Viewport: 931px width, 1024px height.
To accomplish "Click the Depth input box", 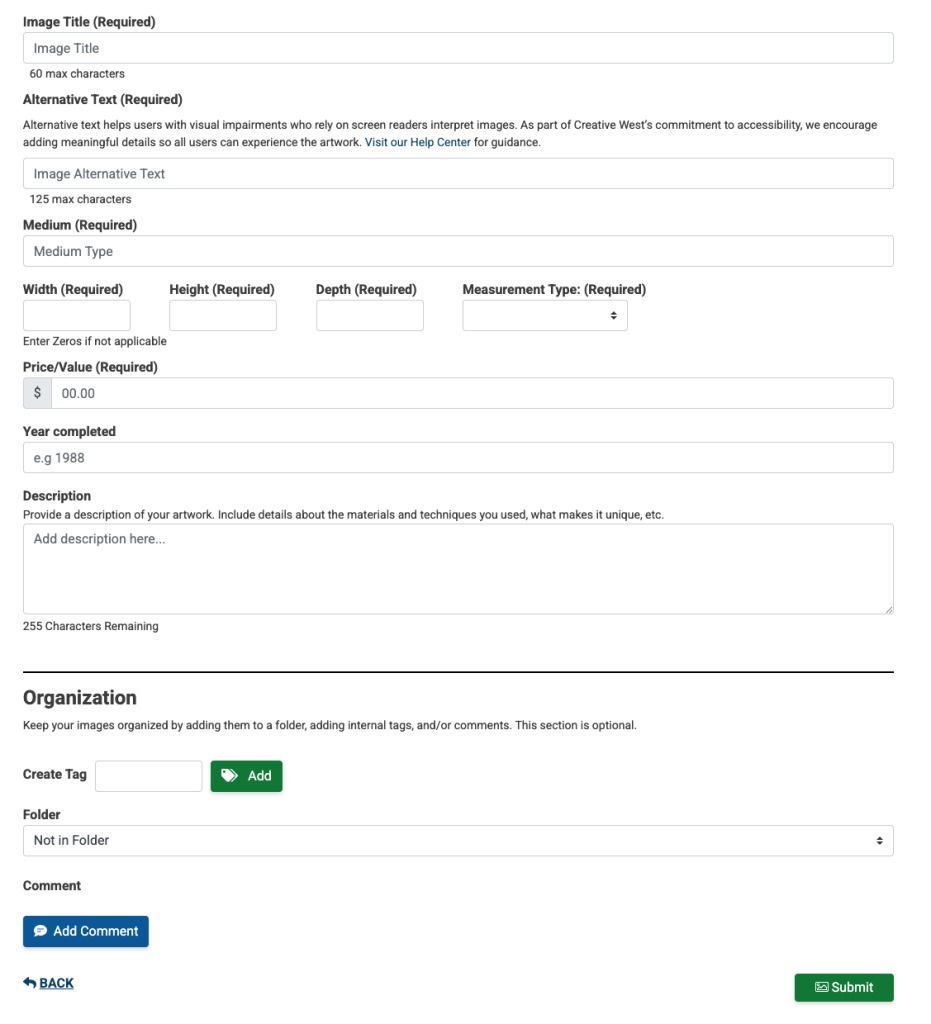I will click(x=370, y=316).
